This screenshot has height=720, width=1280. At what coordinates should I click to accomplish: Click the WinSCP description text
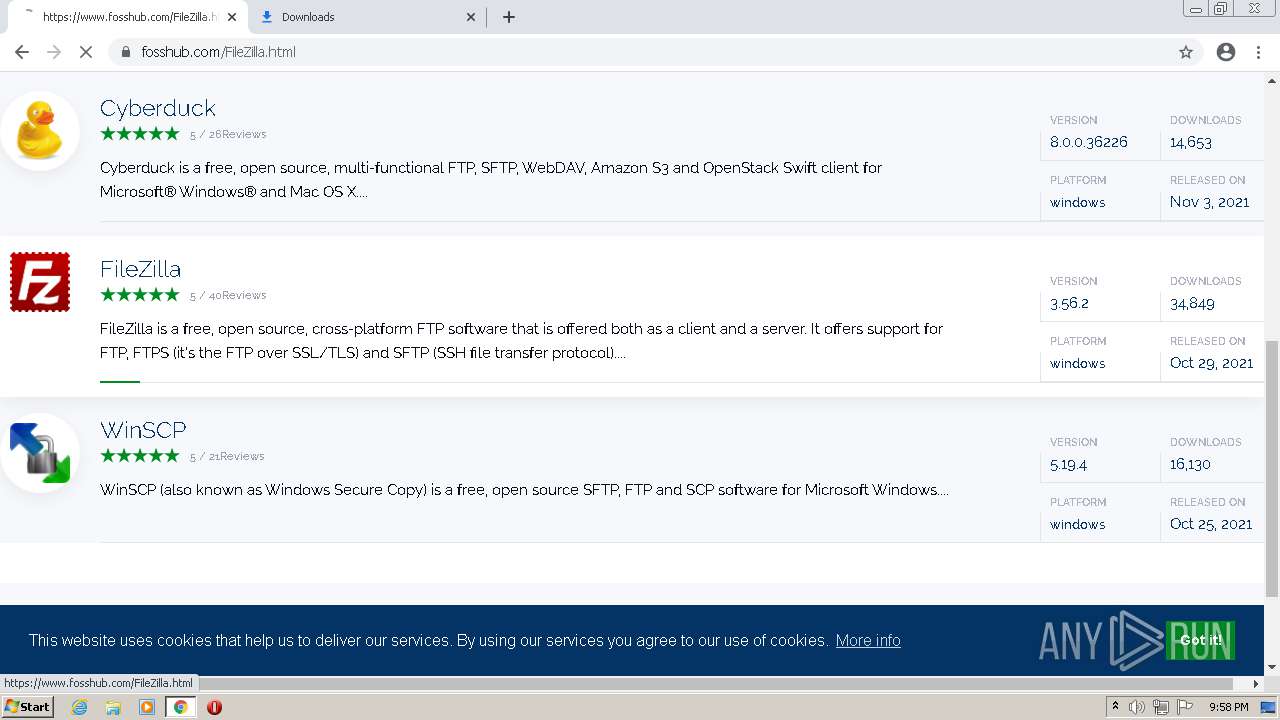(524, 490)
